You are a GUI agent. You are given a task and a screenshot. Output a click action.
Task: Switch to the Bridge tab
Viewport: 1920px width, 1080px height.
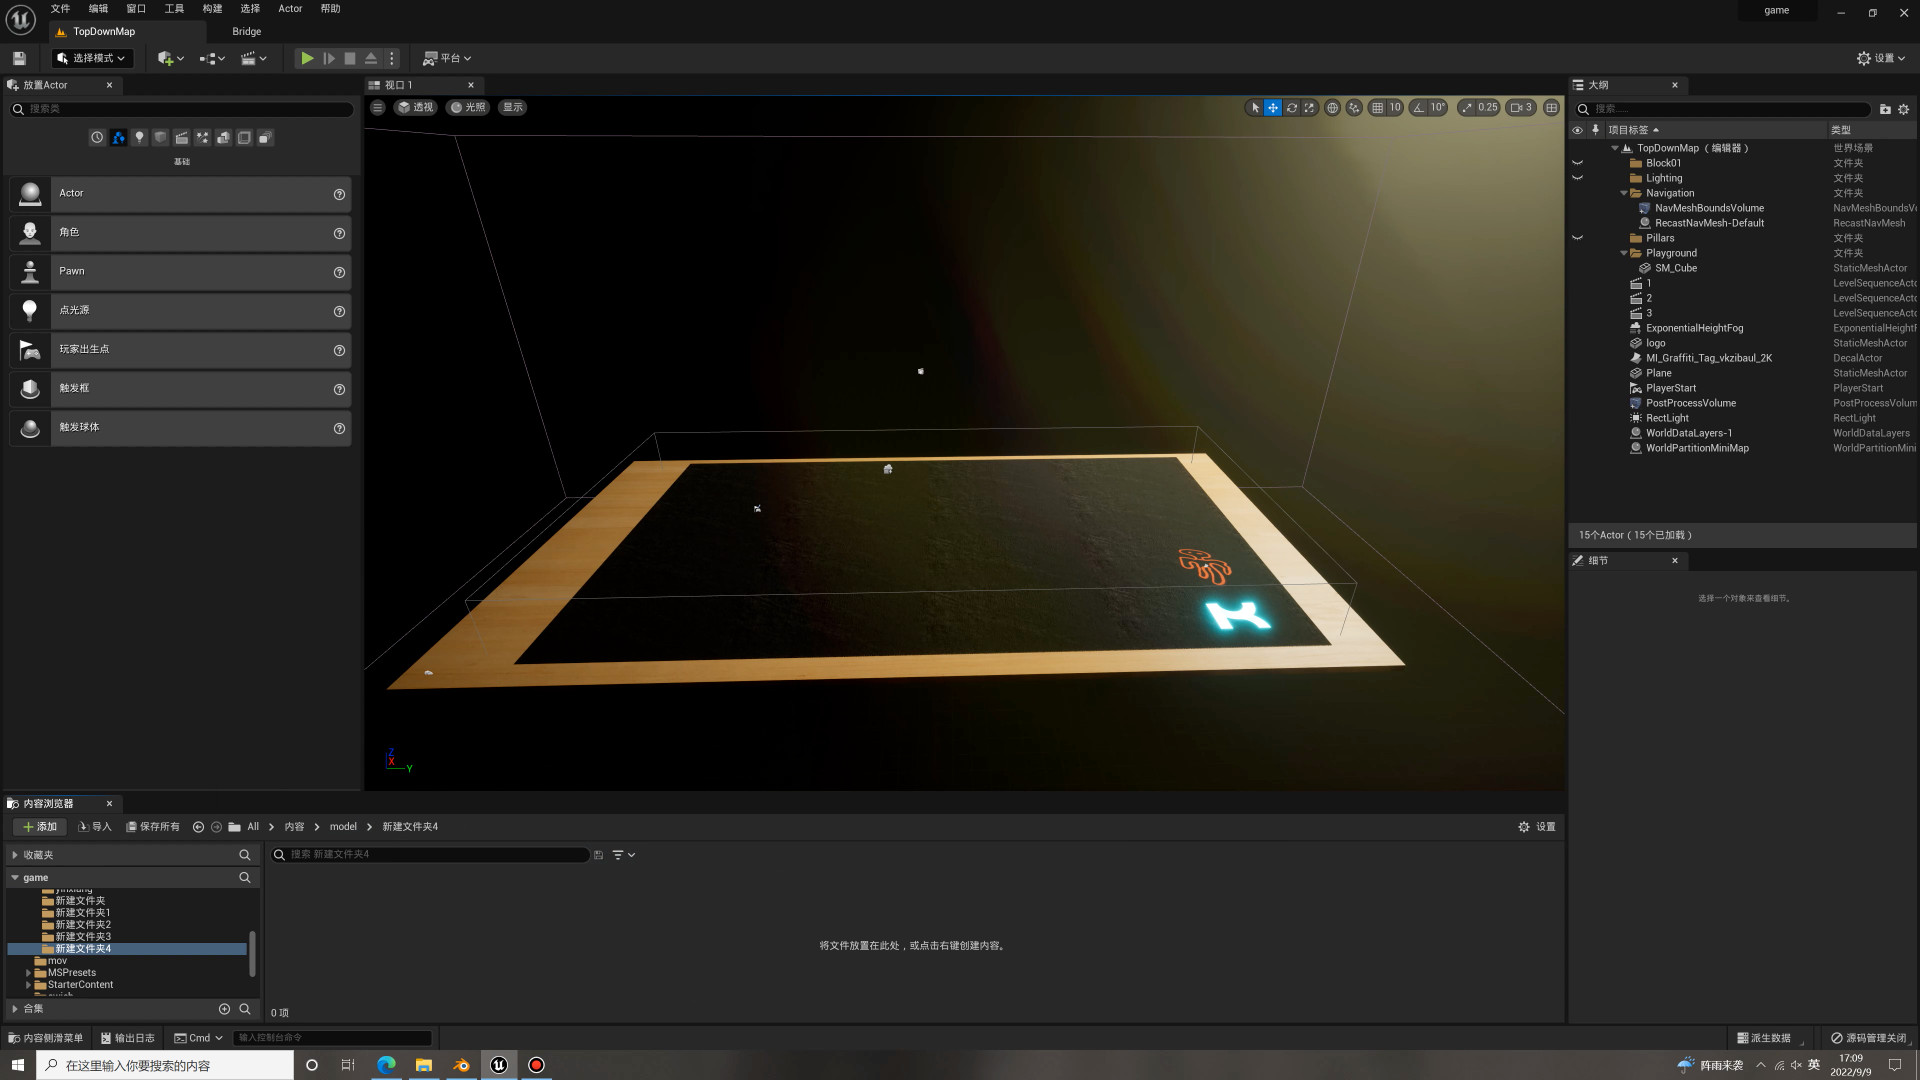point(246,31)
